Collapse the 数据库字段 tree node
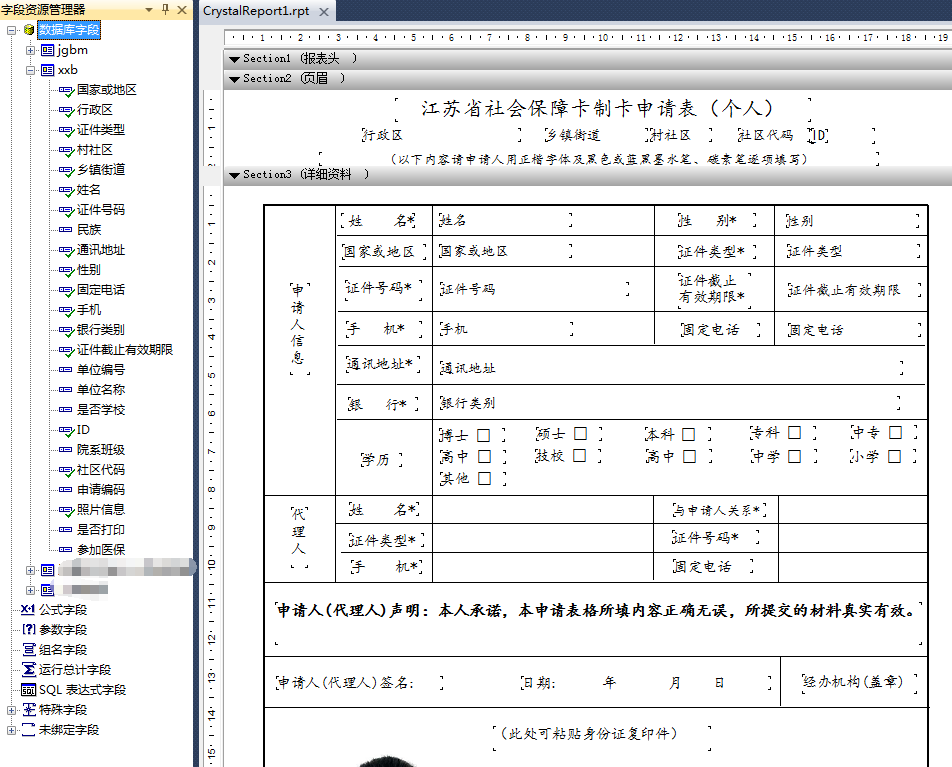This screenshot has width=952, height=767. (11, 30)
